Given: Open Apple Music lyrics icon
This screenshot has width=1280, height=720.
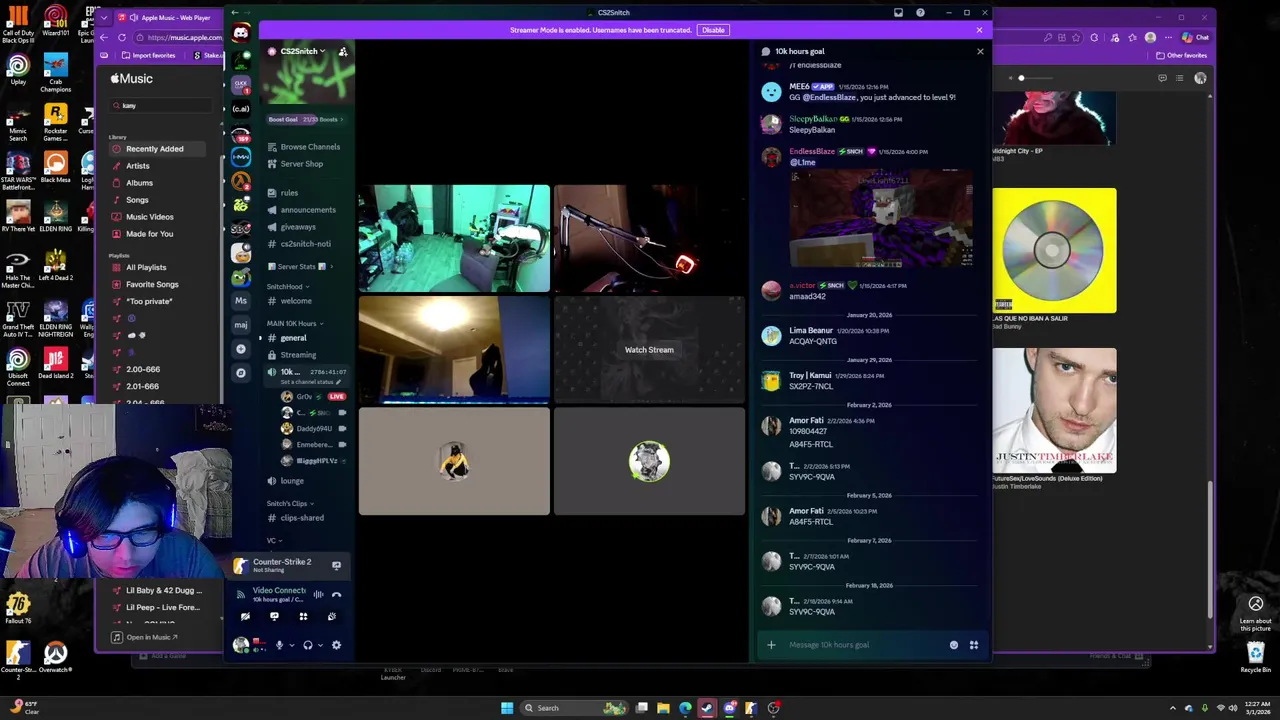Looking at the screenshot, I should pos(1162,78).
